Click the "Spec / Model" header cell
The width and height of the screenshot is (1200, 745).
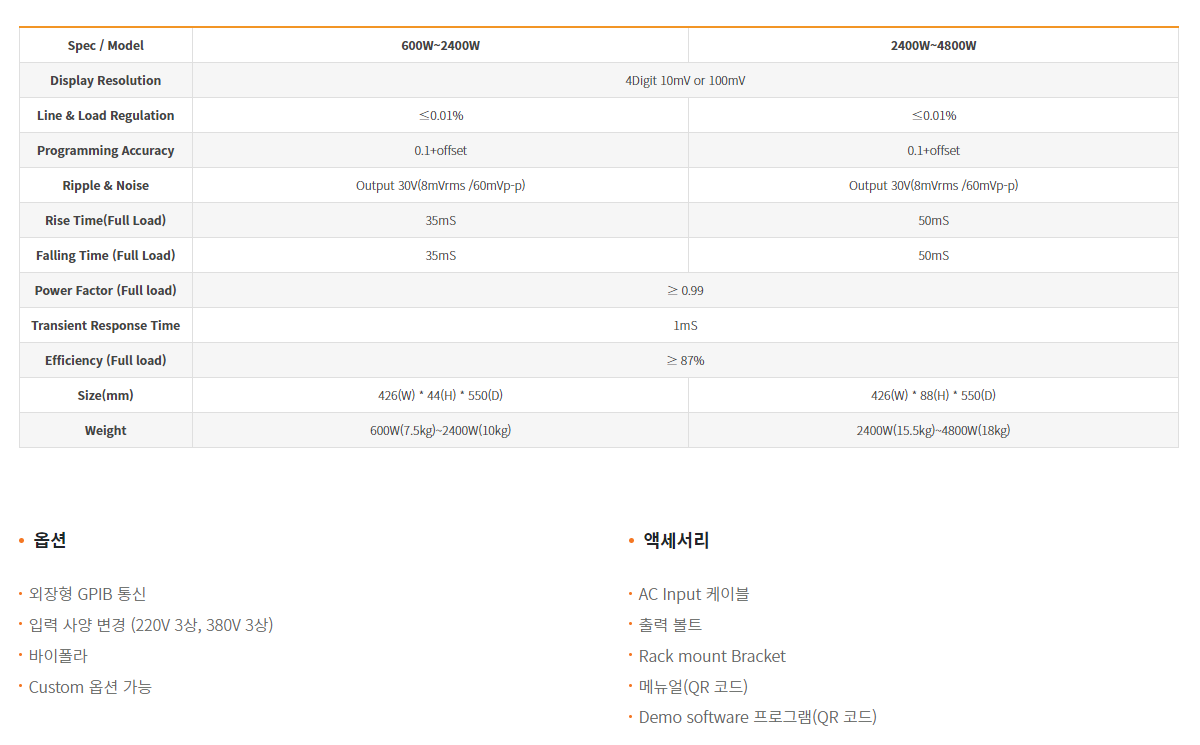(106, 46)
